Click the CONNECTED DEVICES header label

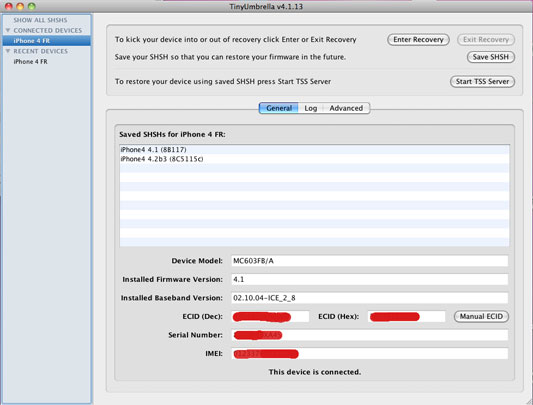click(x=48, y=30)
